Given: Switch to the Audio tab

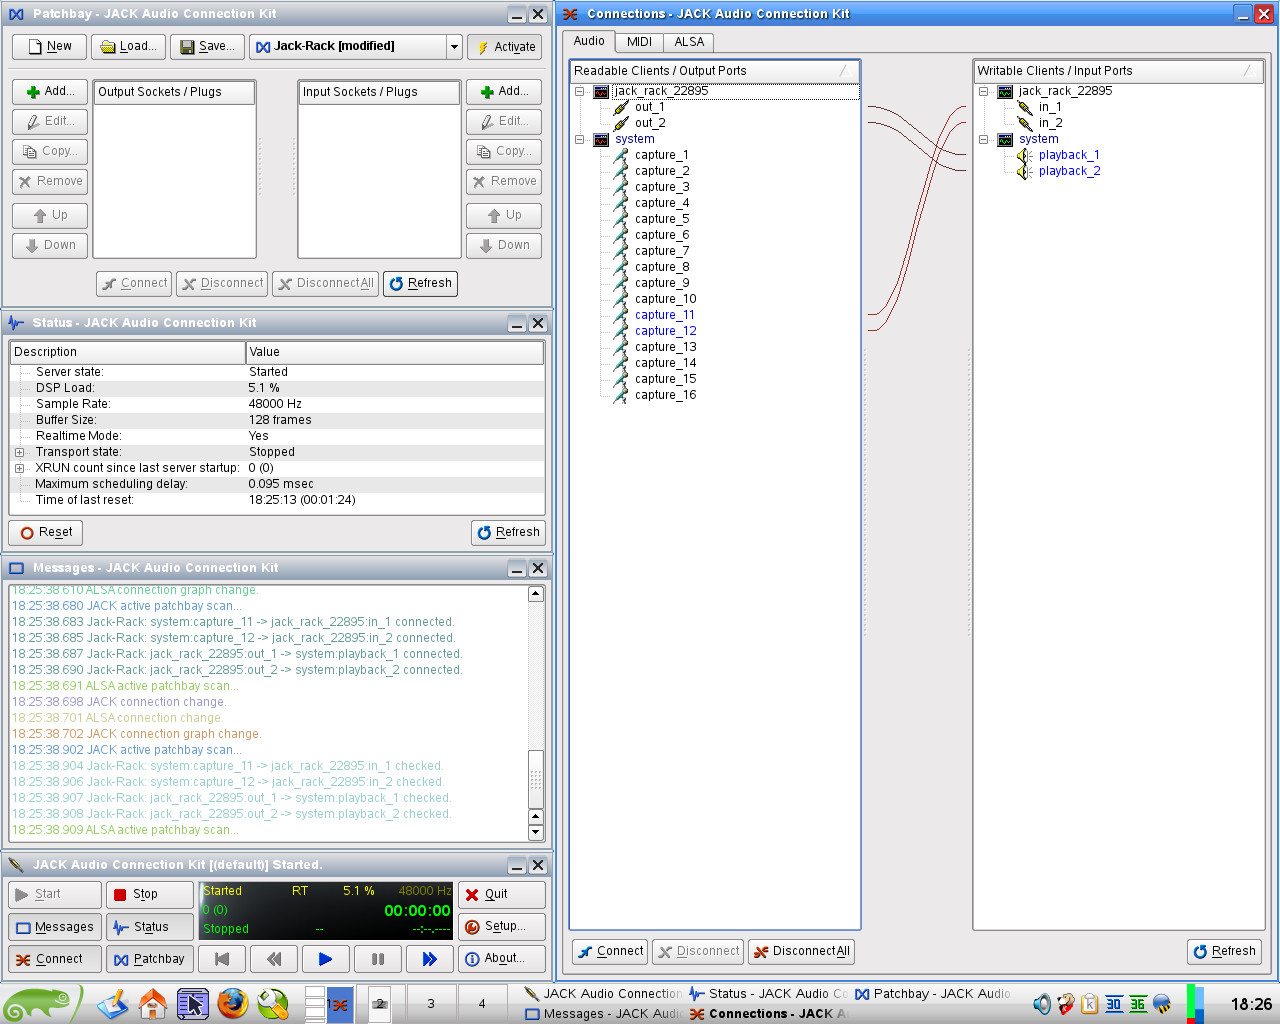Looking at the screenshot, I should (x=588, y=41).
